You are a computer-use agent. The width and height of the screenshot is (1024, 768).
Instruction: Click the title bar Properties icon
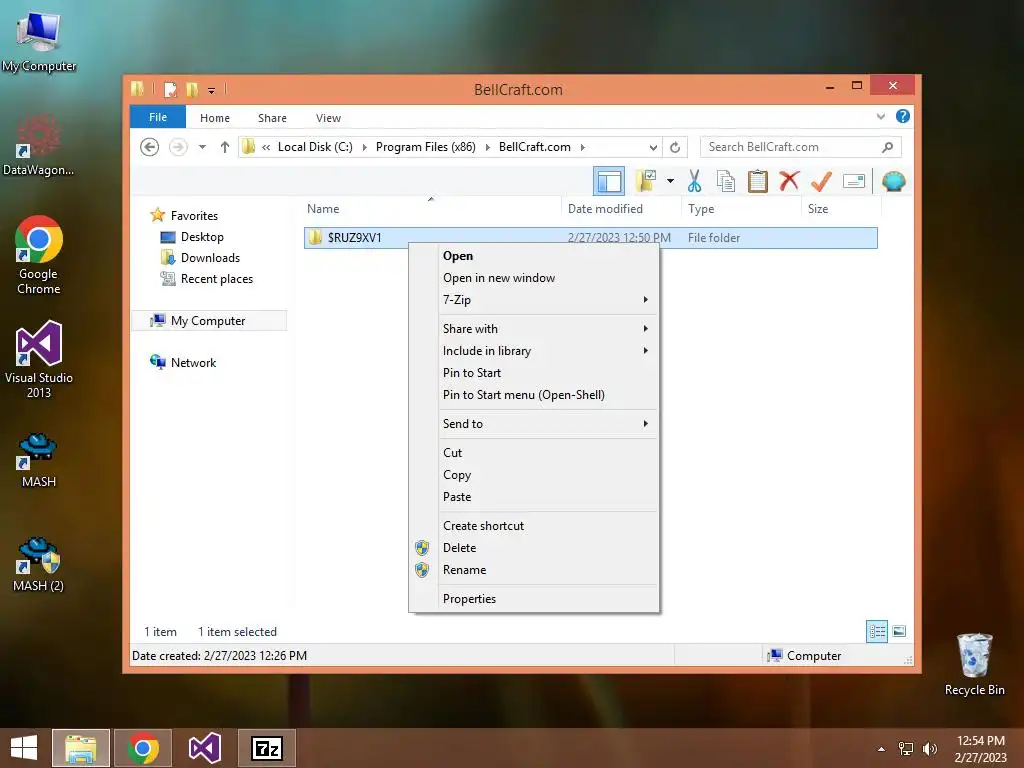point(170,89)
